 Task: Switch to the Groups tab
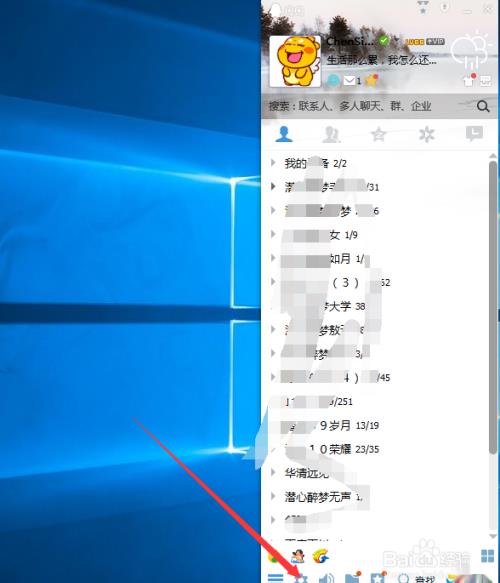331,134
